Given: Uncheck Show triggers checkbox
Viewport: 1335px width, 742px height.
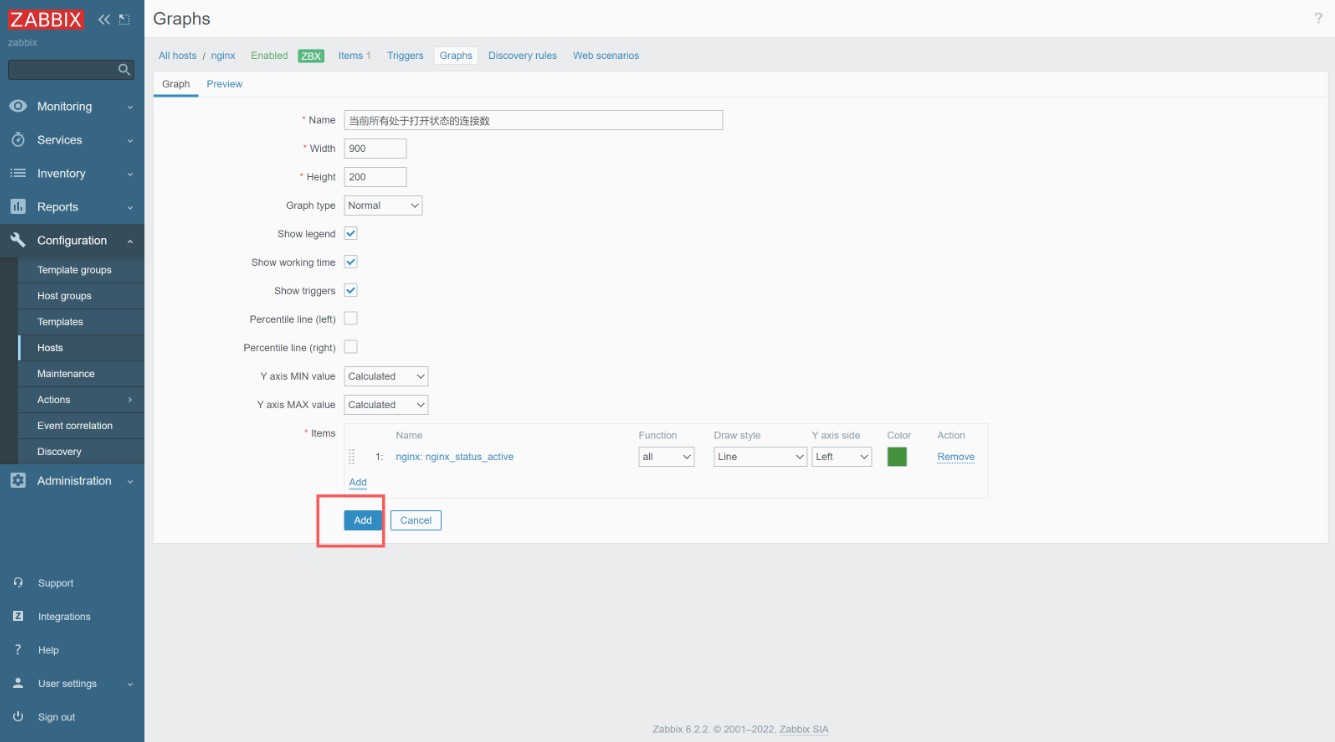Looking at the screenshot, I should pos(351,290).
